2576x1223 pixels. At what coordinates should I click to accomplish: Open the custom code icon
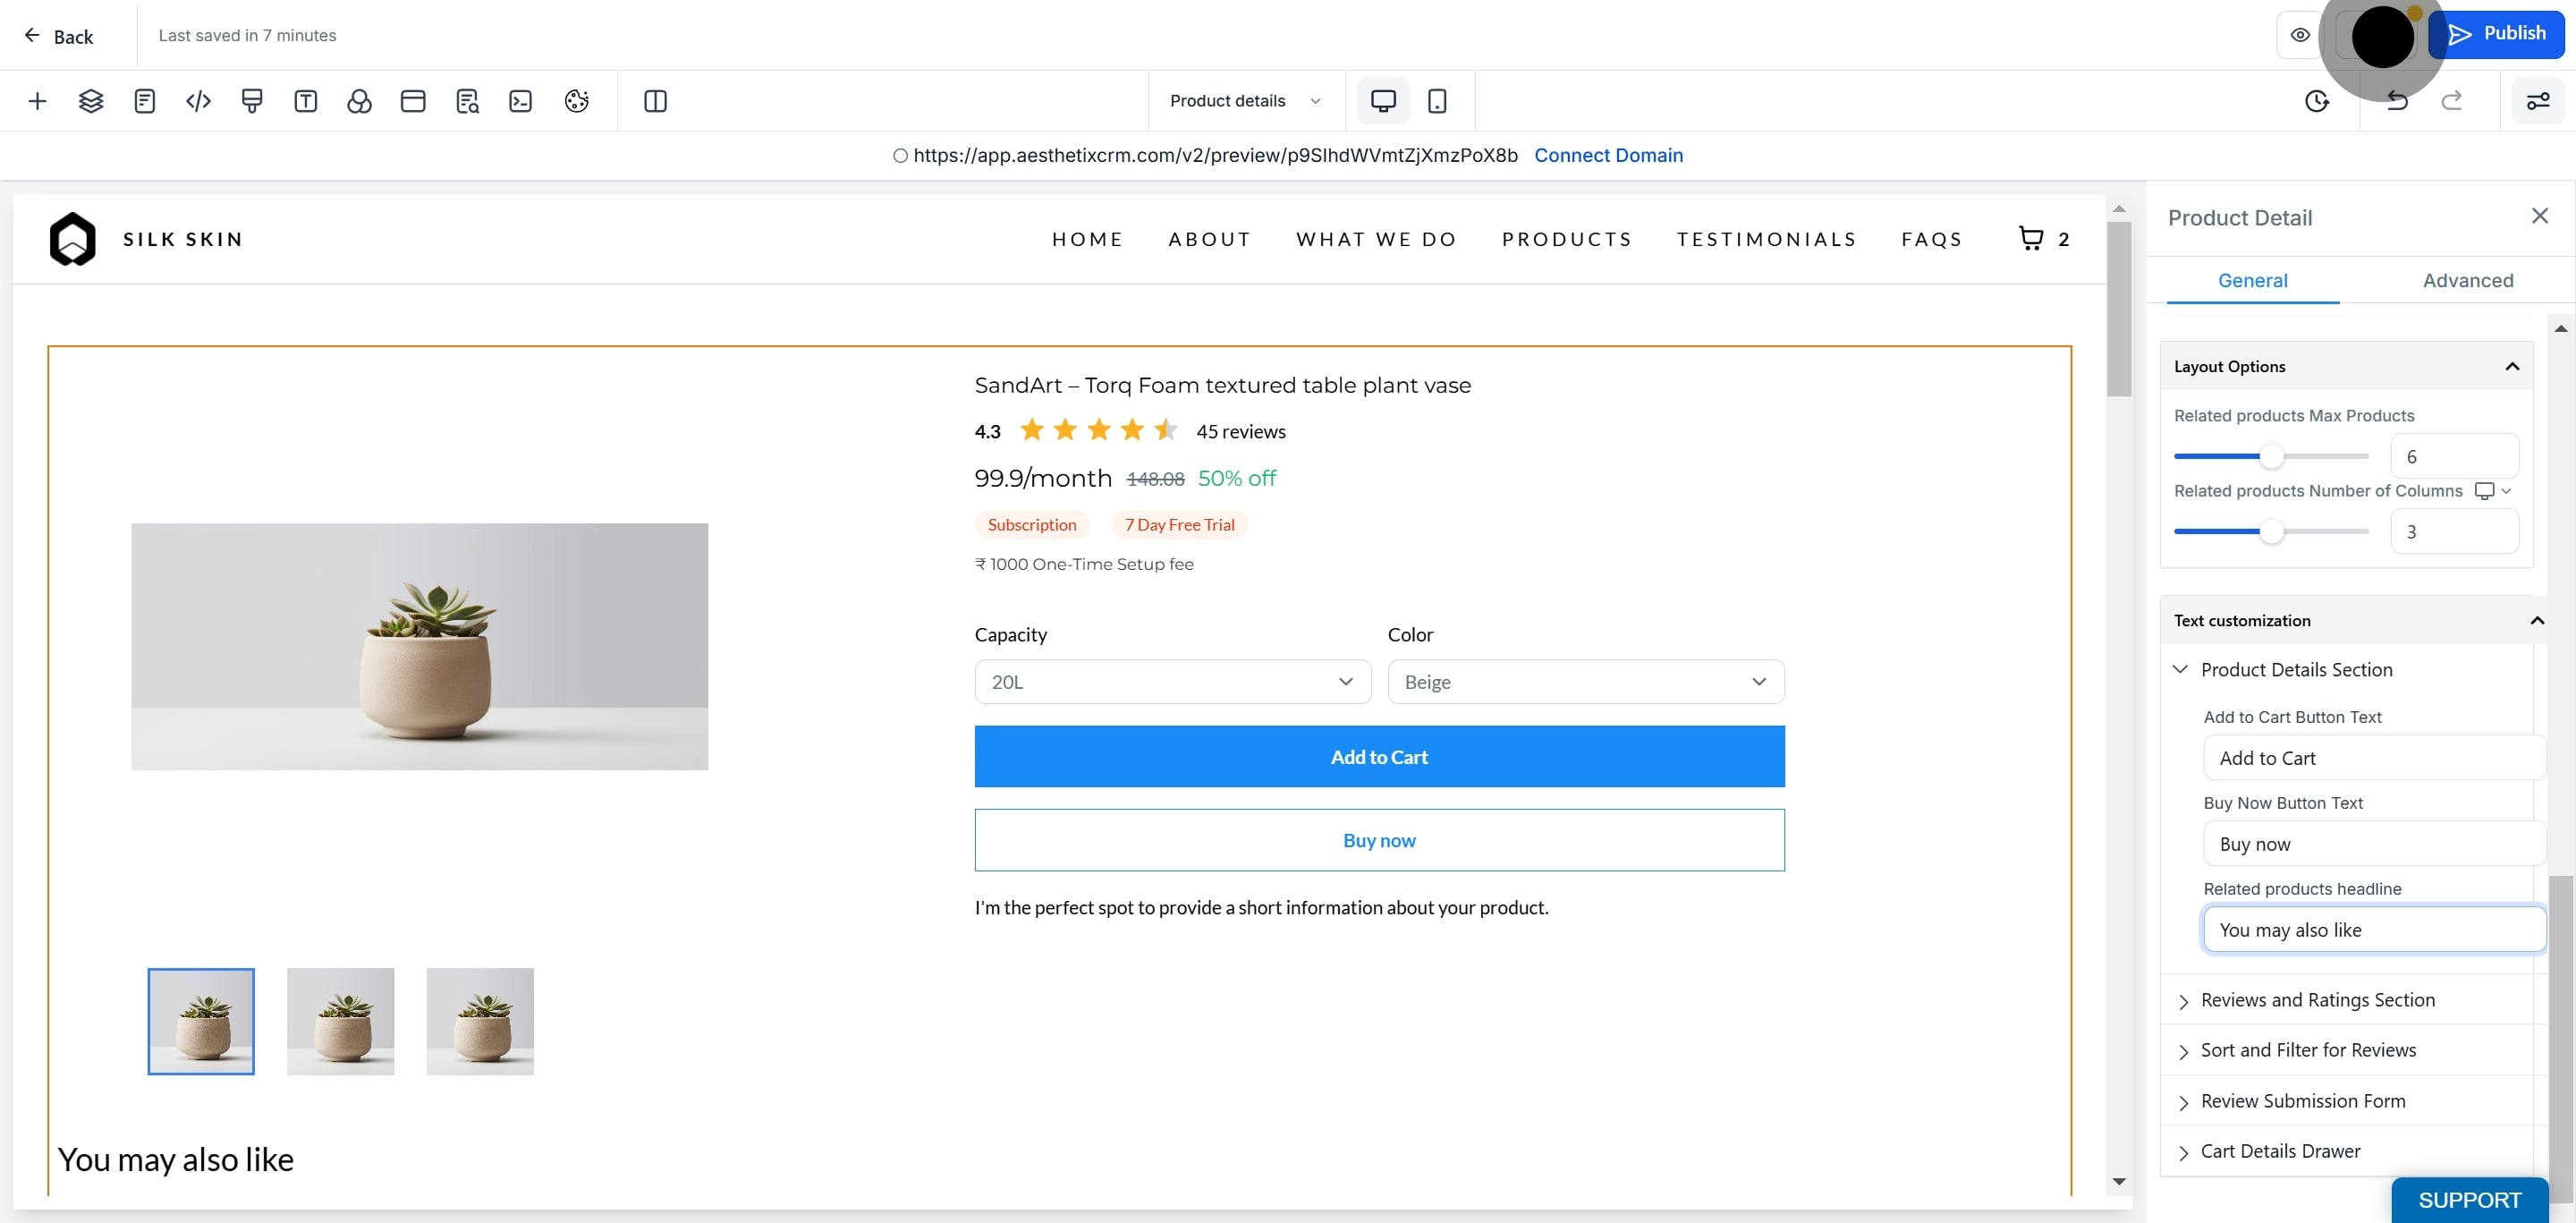click(198, 101)
